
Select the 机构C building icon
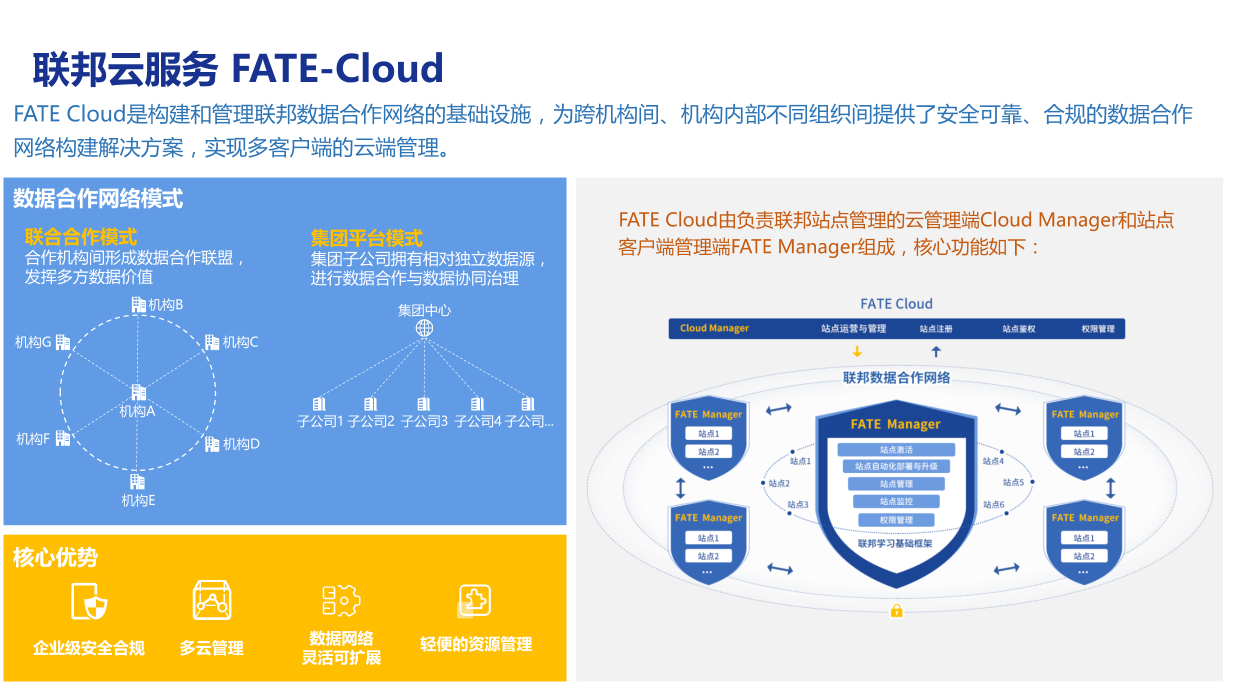[x=212, y=342]
